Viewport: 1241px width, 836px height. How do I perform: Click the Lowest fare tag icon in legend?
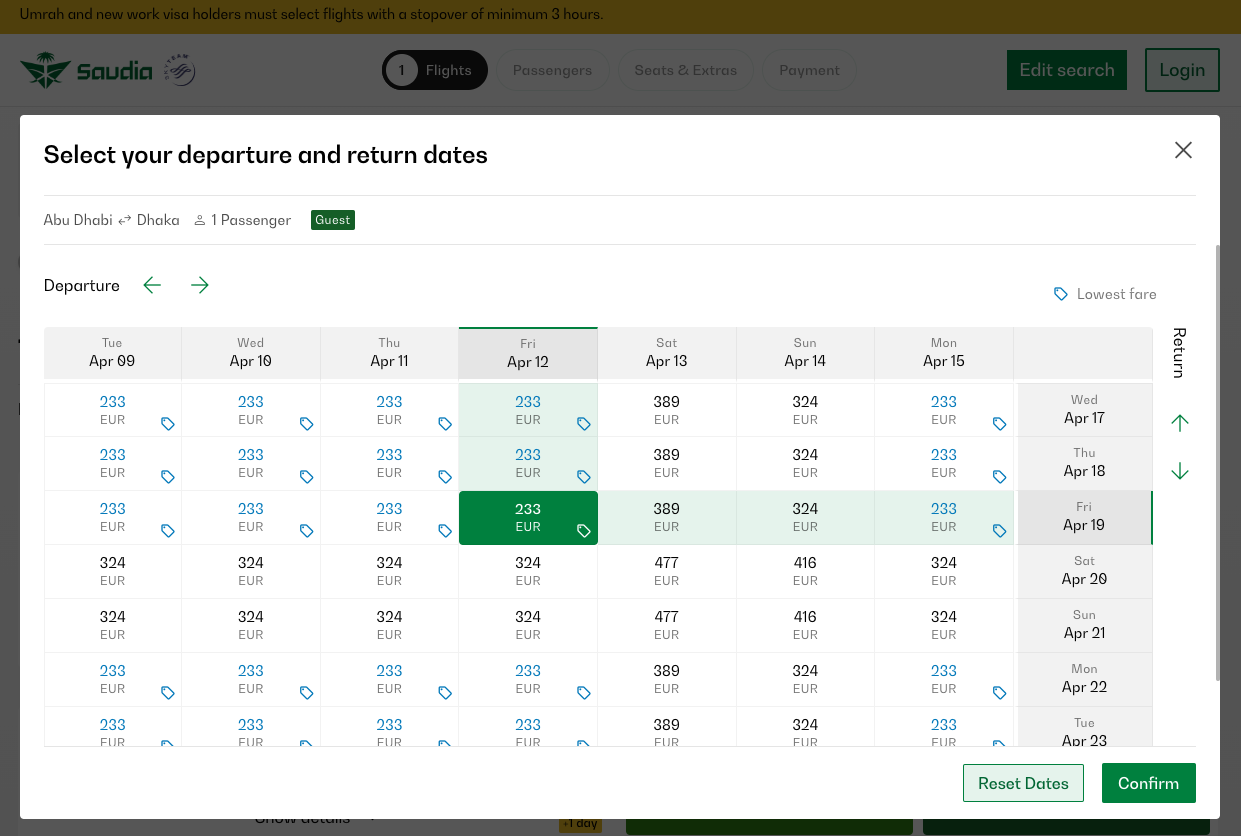(x=1061, y=294)
